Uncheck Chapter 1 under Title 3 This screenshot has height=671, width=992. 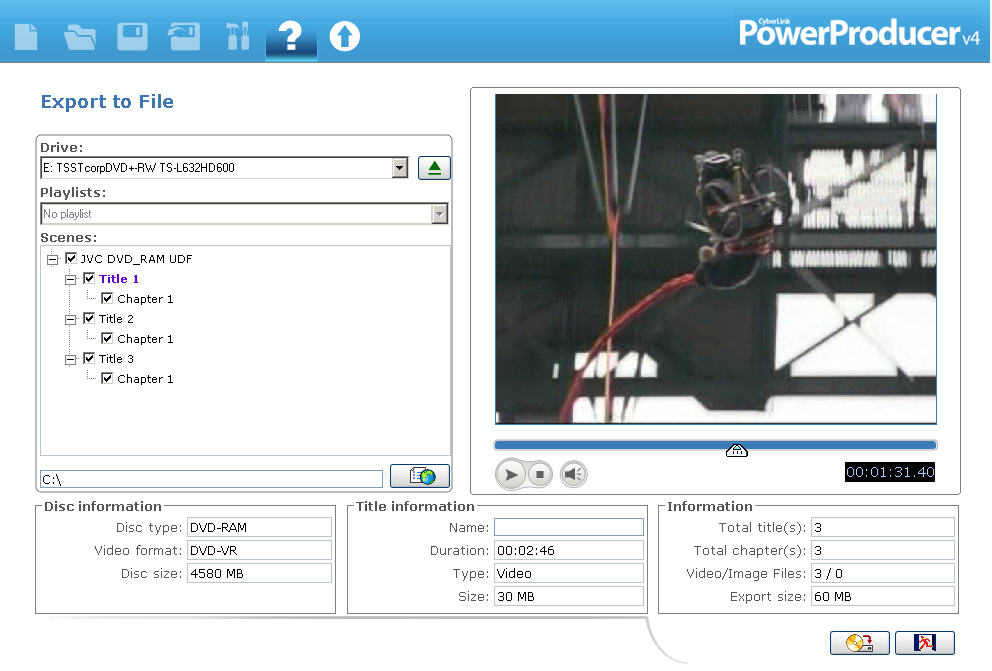coord(107,378)
